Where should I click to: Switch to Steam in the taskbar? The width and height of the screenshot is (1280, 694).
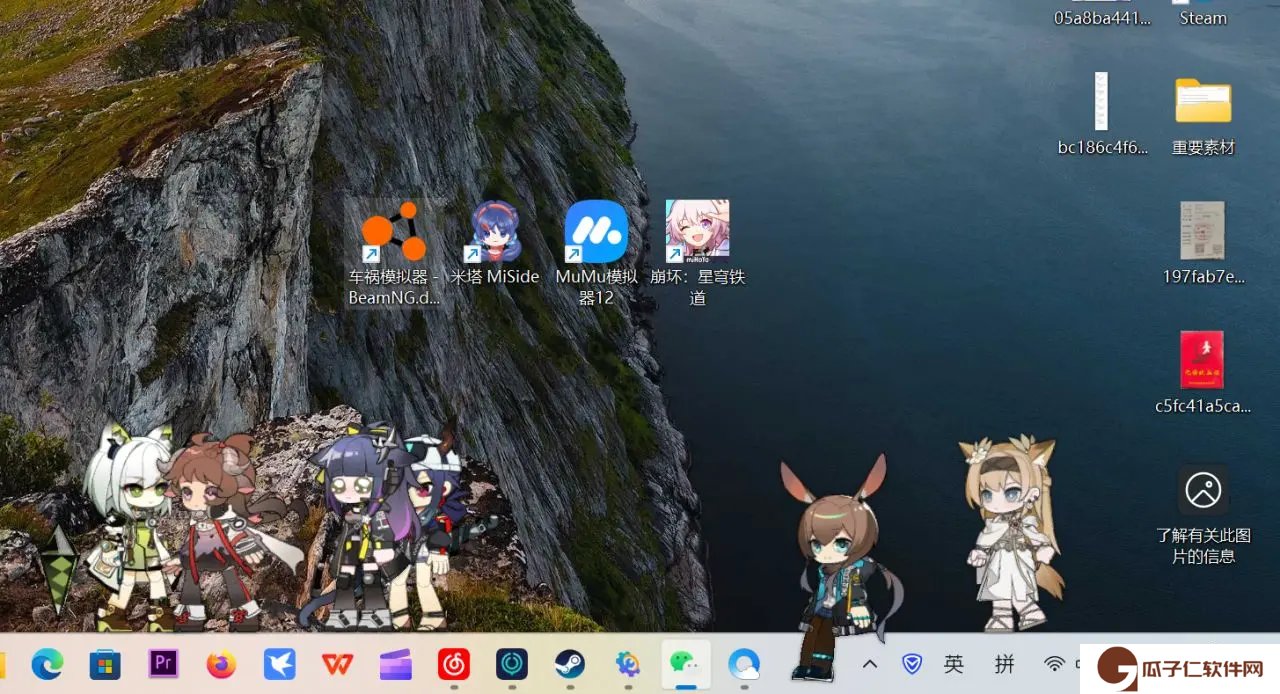(570, 664)
